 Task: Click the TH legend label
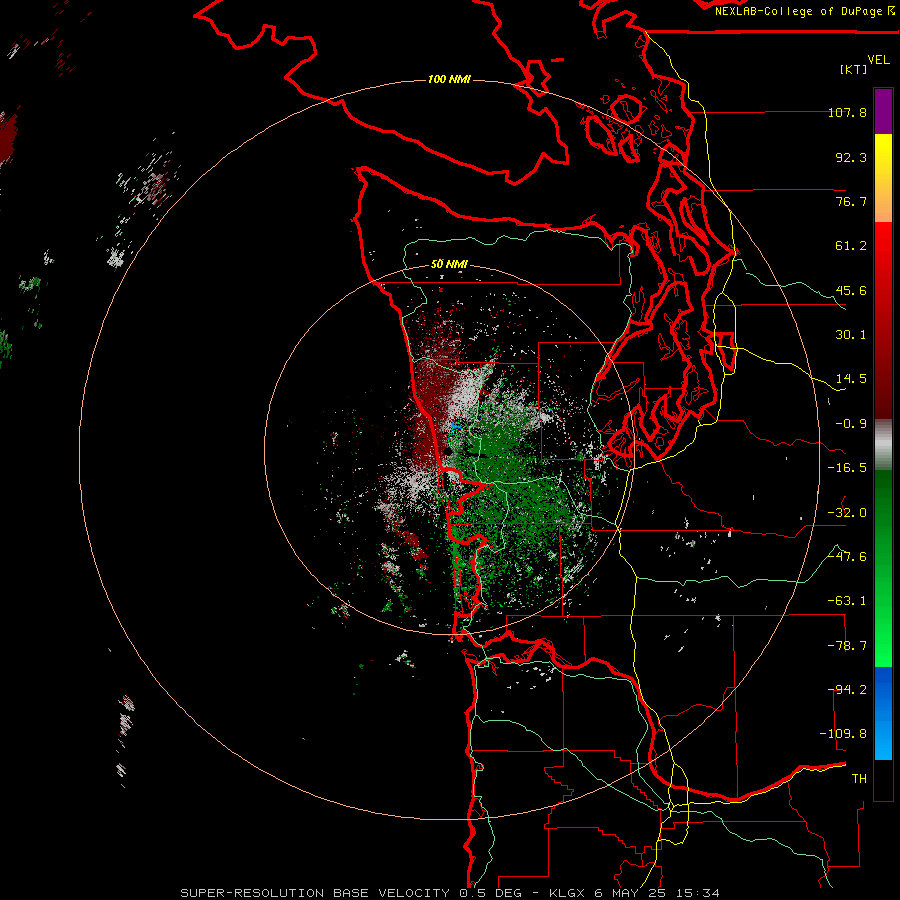point(859,779)
